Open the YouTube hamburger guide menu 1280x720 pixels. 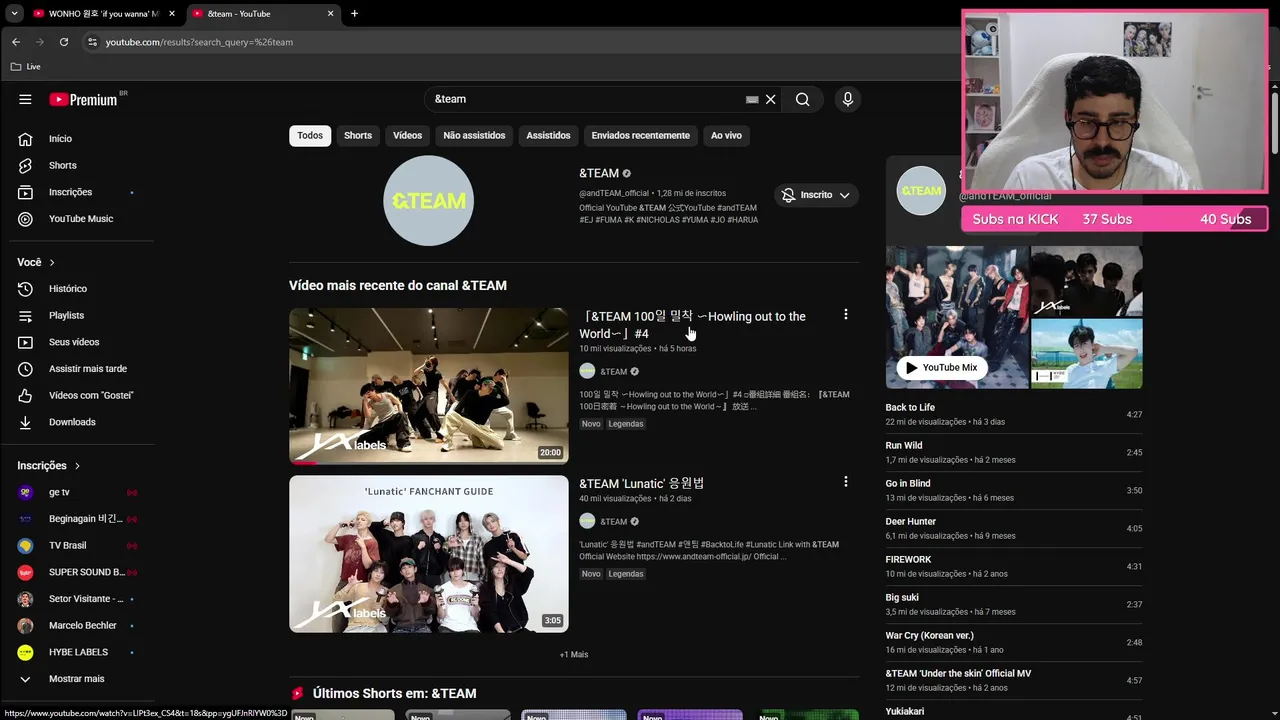click(x=25, y=99)
